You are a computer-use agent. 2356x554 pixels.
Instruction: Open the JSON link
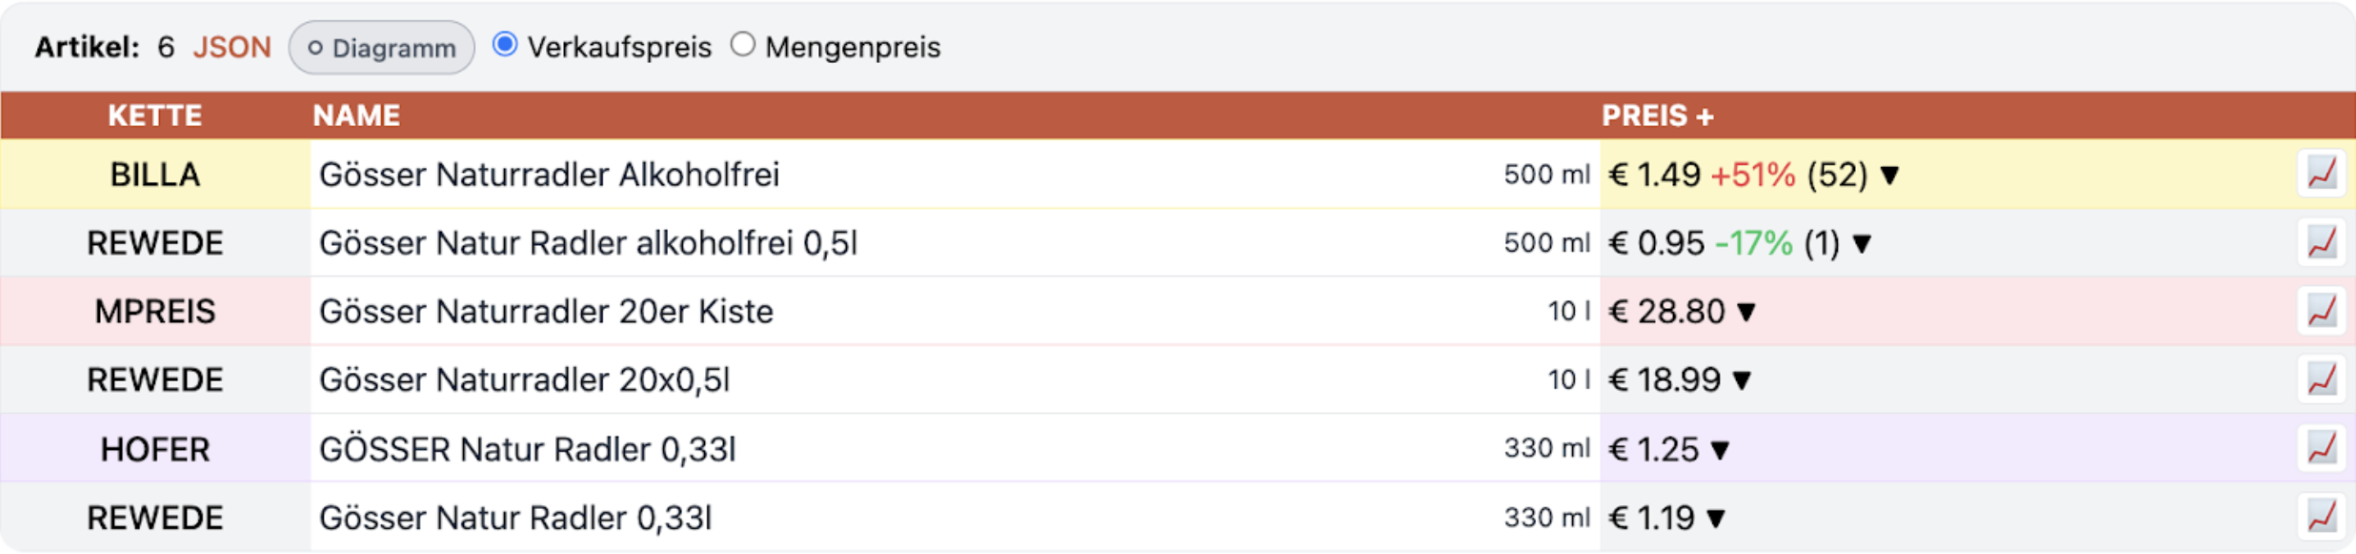(232, 47)
